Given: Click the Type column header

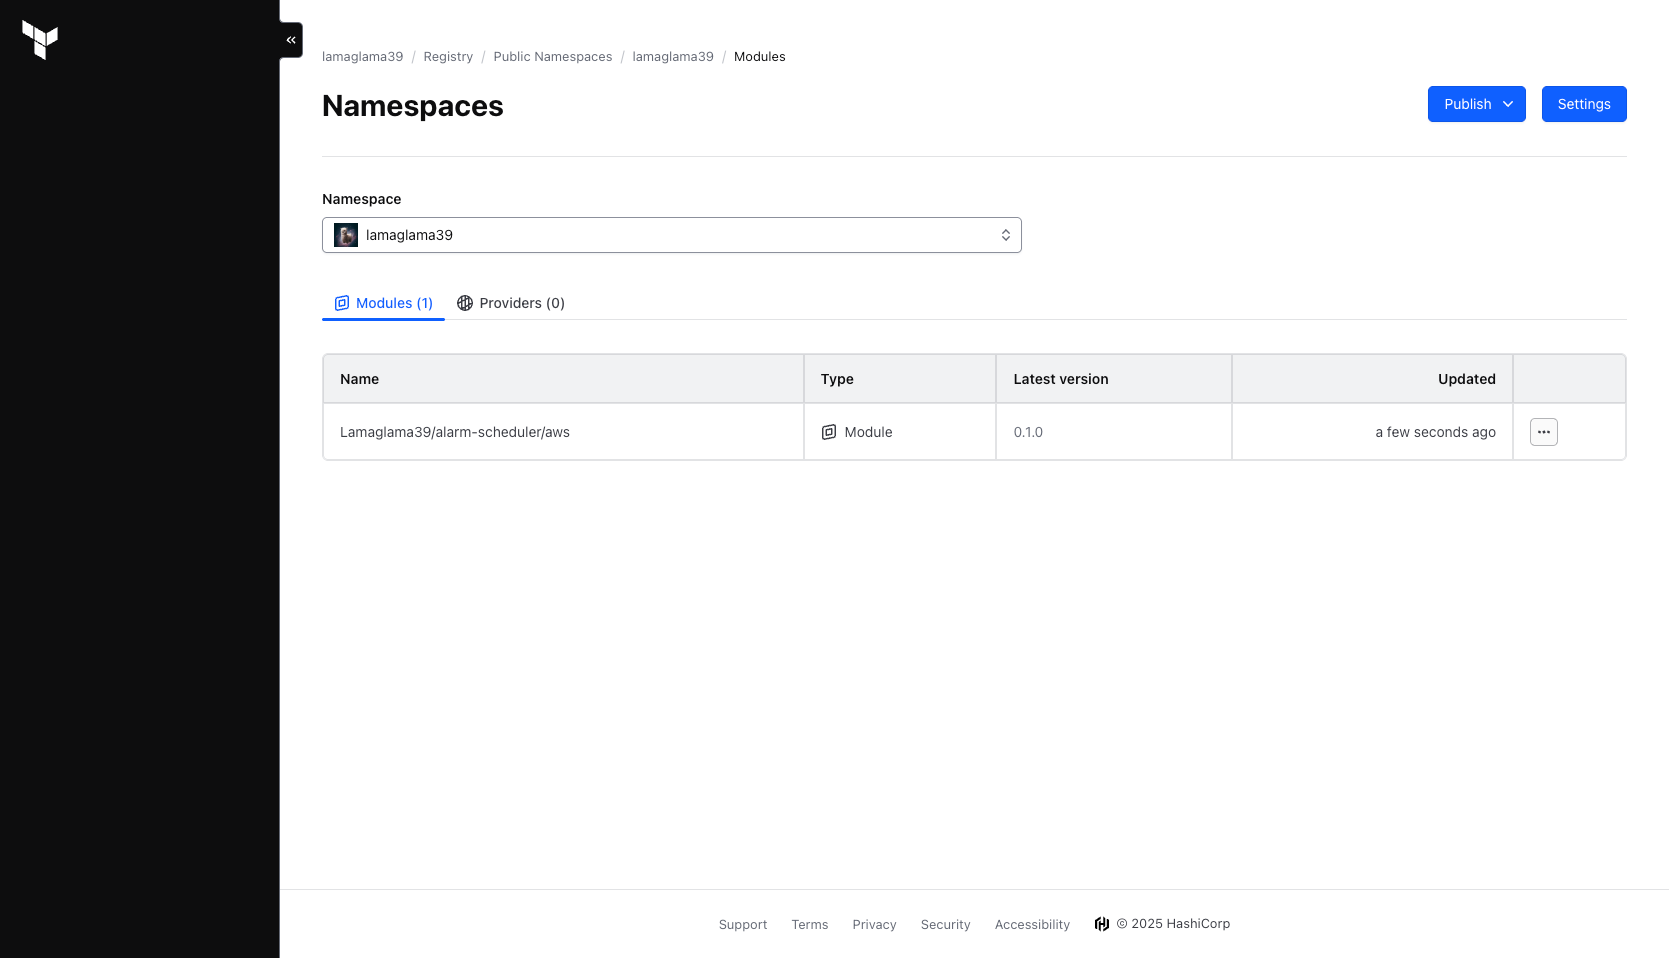Looking at the screenshot, I should point(900,379).
